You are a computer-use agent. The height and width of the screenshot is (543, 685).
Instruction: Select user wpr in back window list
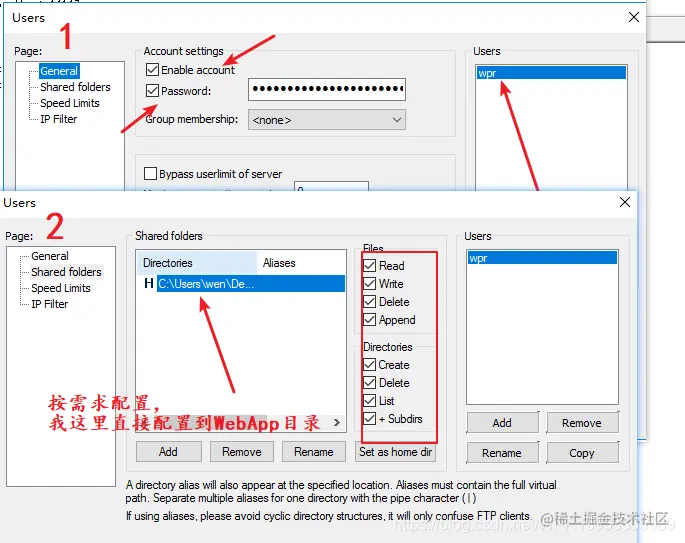551,73
